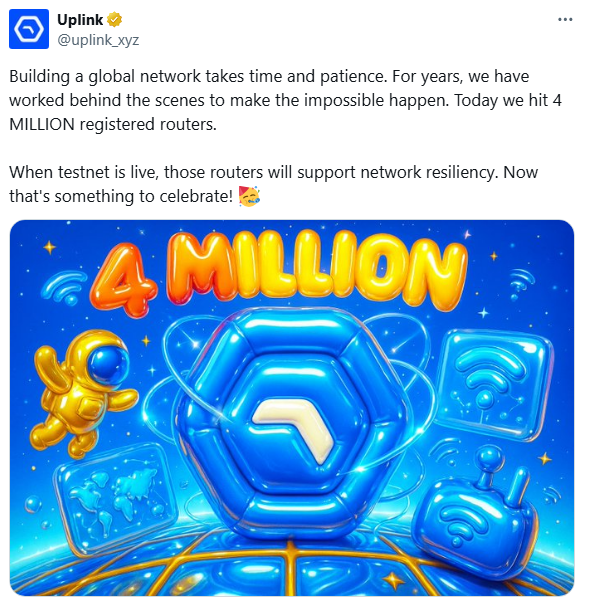This screenshot has height=606, width=590.
Task: Open the Uplink profile avatar
Action: 29,29
